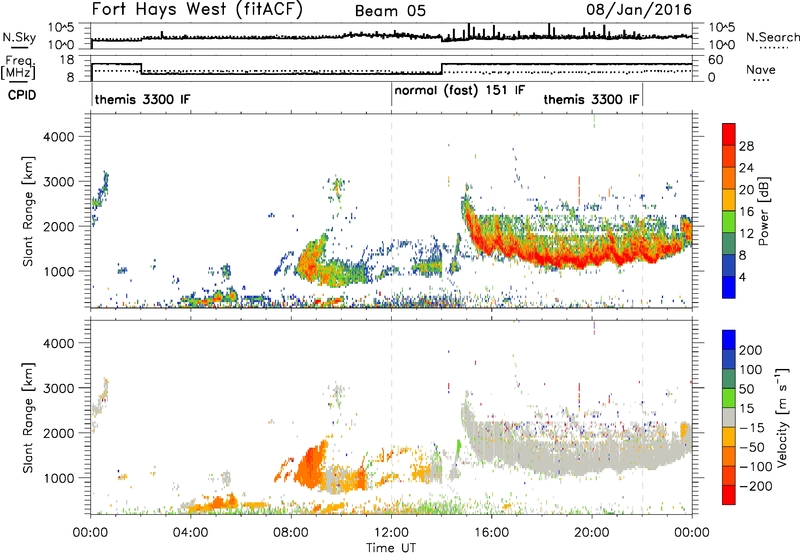Click the 18 tick on frequency axis
Image resolution: width=800 pixels, height=554 pixels.
pos(67,60)
